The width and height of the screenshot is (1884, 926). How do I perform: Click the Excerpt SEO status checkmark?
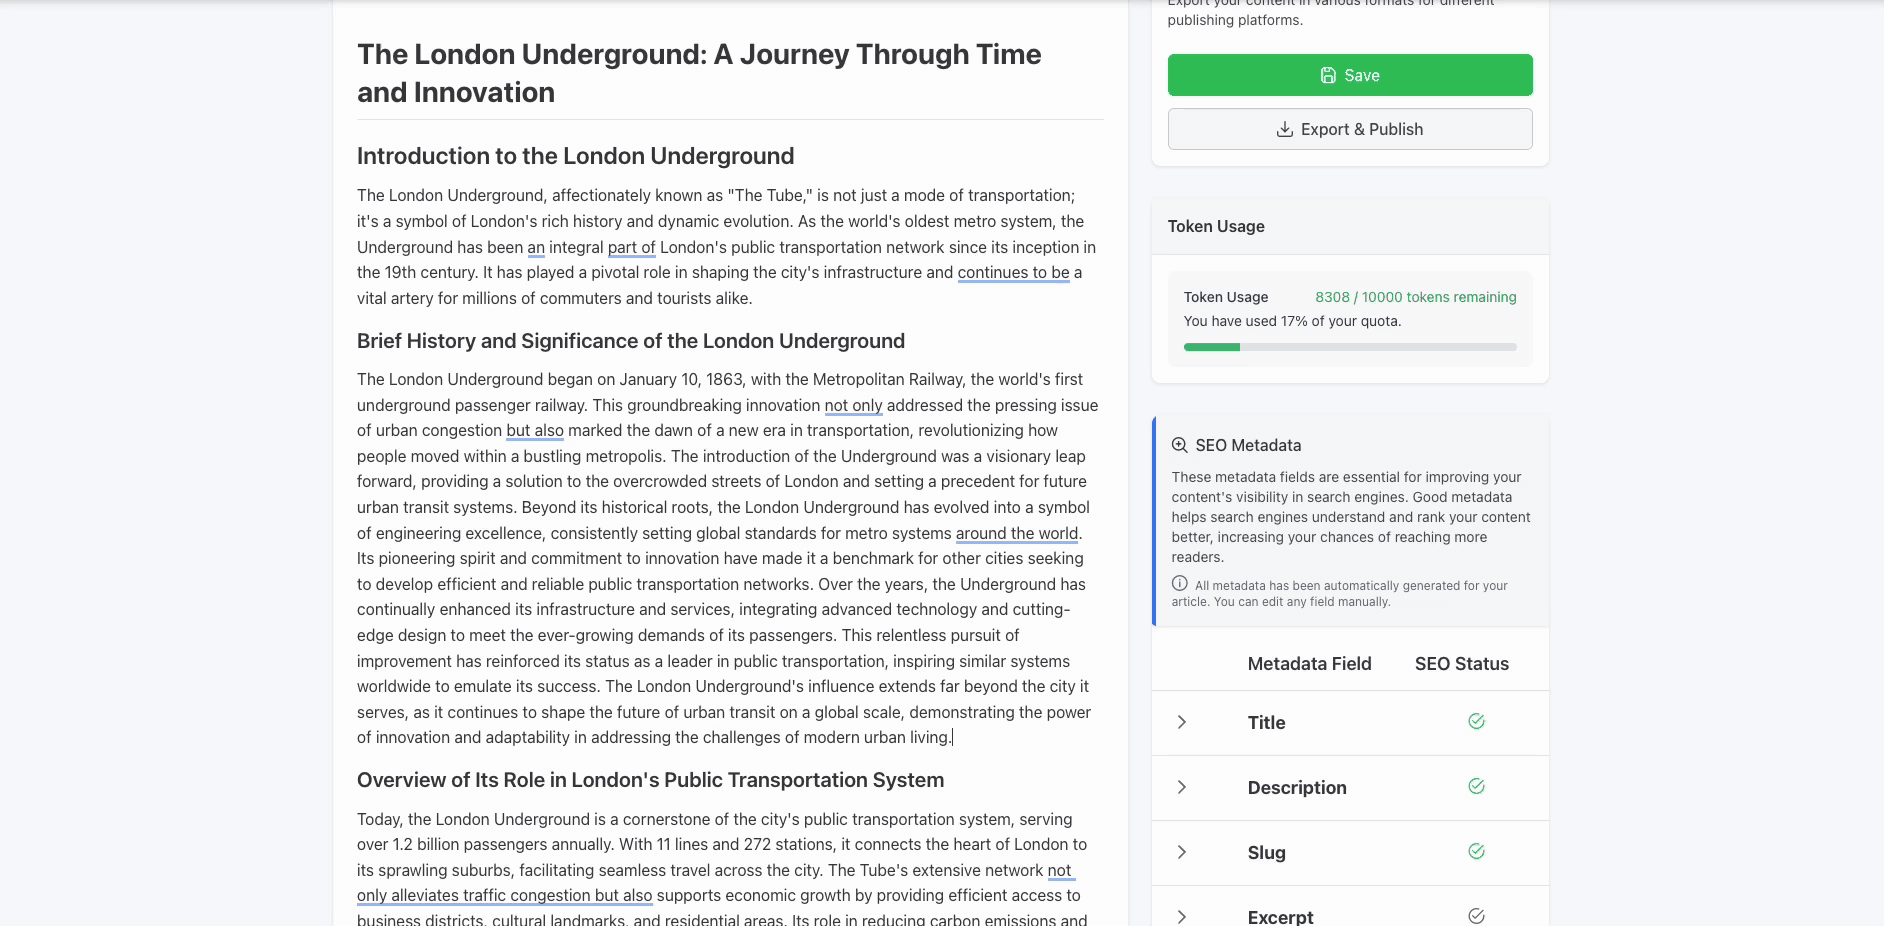[x=1475, y=916]
